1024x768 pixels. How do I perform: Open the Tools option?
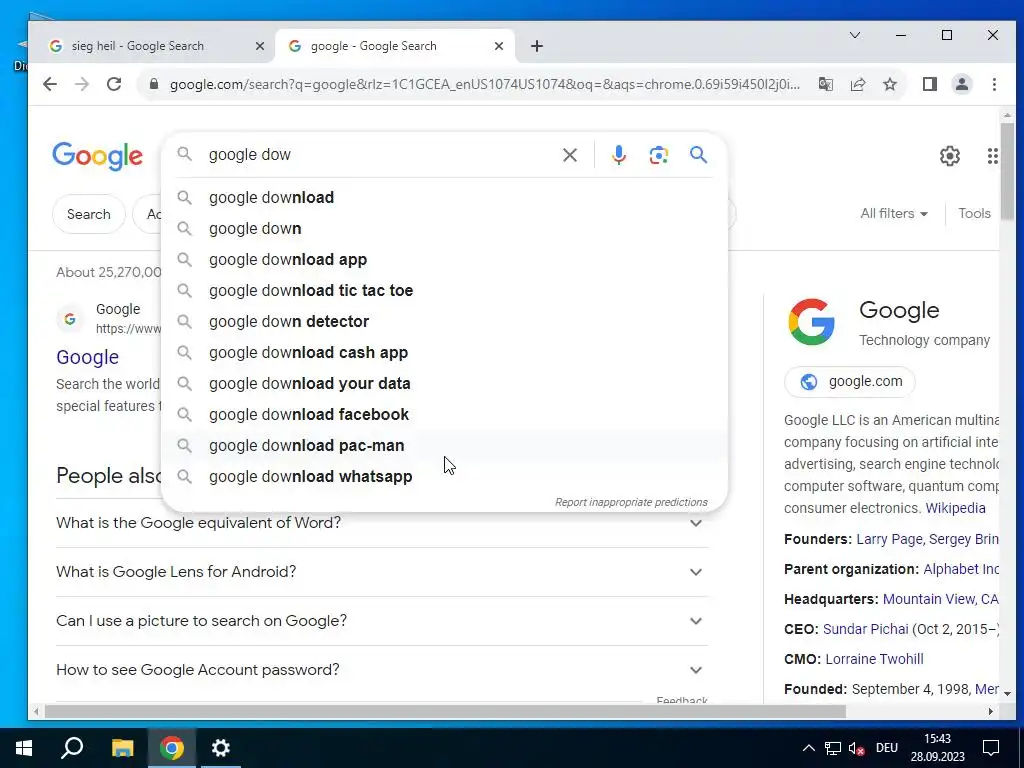974,214
